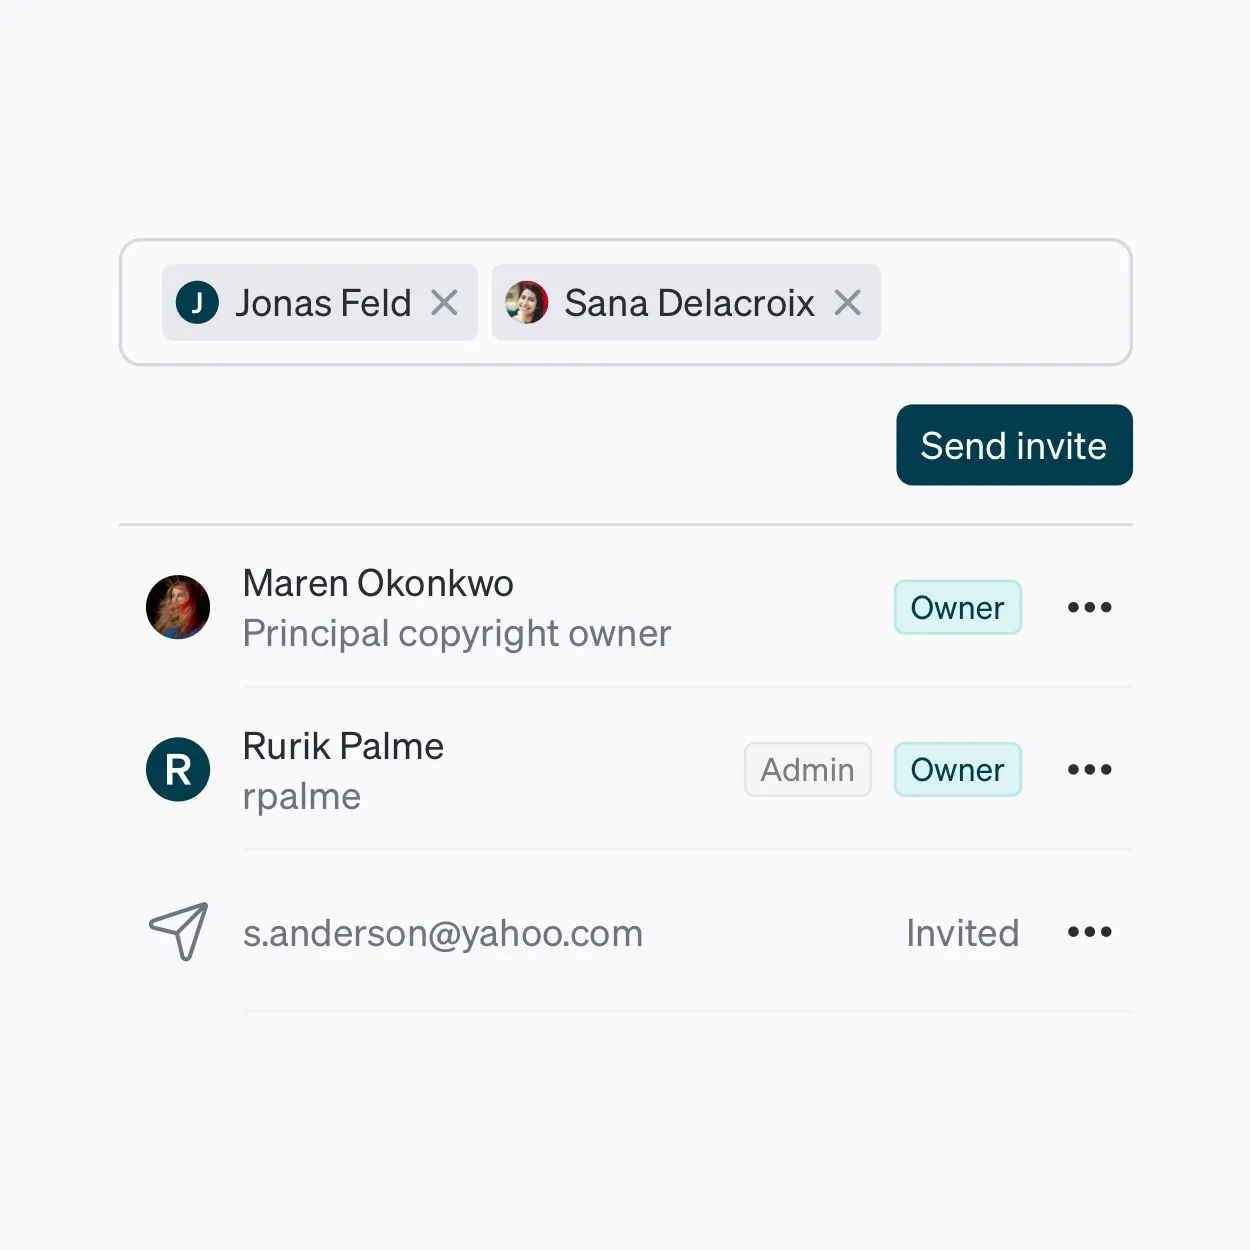
Task: Remove Jonas Feld chip with X
Action: tap(444, 302)
